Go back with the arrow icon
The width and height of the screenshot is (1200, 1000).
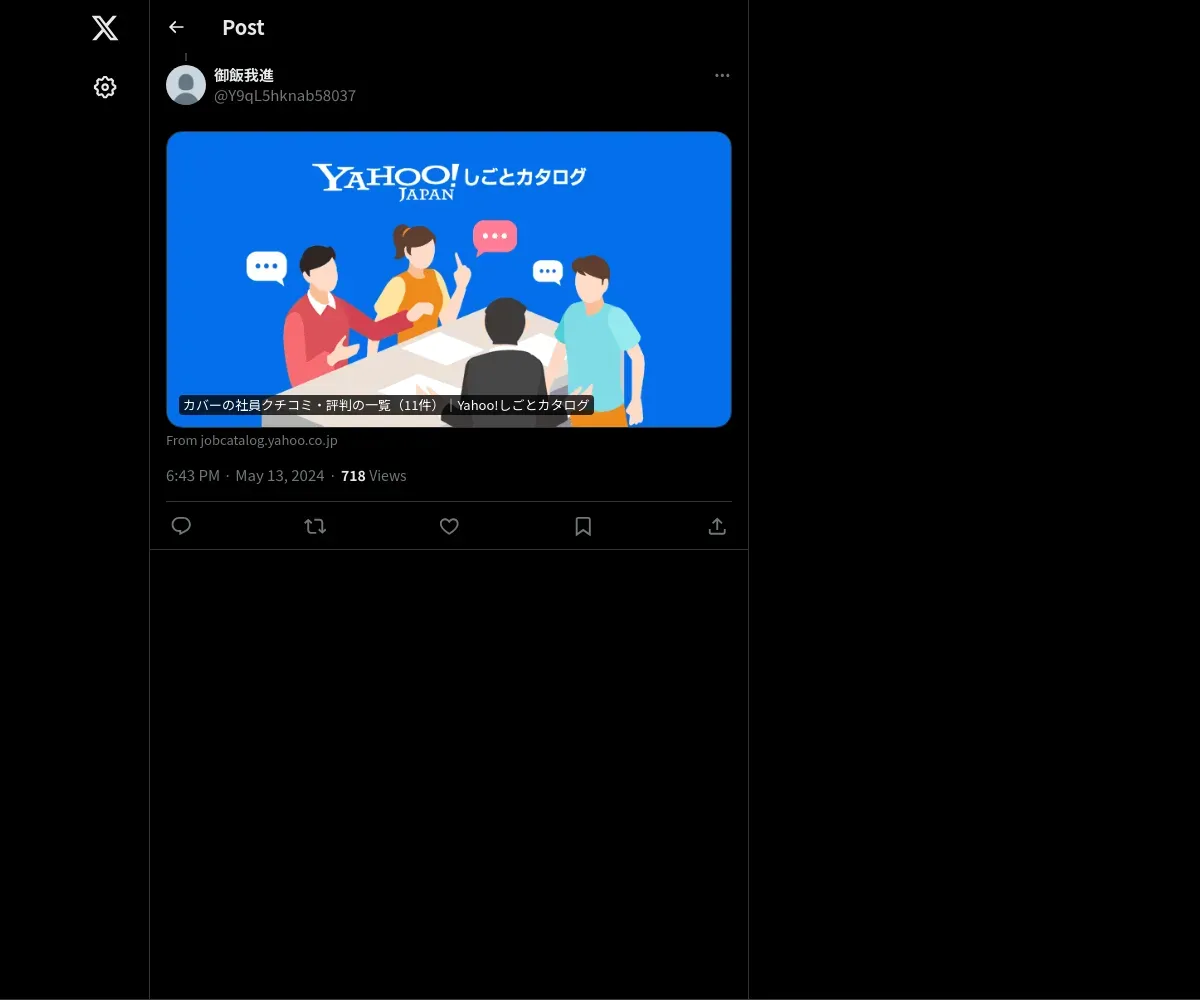tap(176, 27)
